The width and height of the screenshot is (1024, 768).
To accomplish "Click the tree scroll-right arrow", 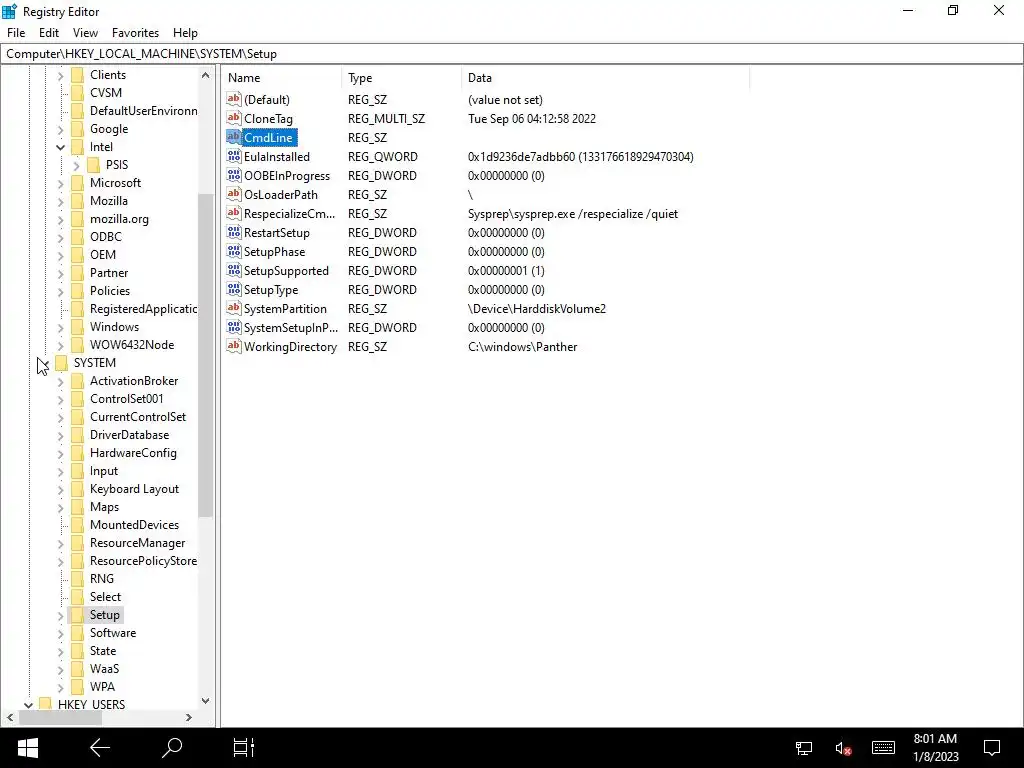I will [189, 717].
